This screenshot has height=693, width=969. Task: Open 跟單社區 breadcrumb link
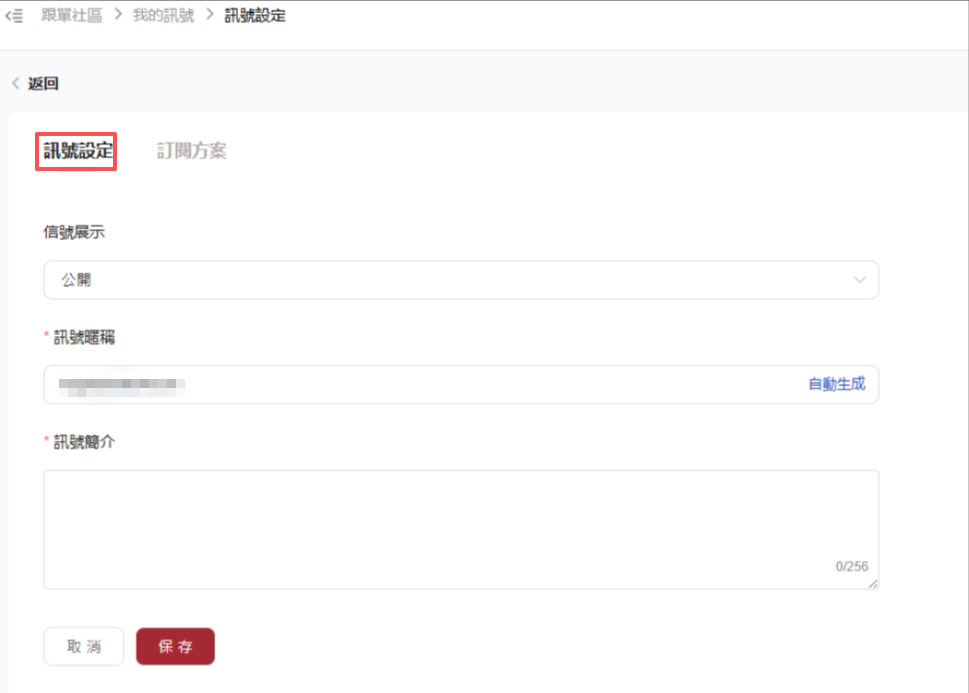click(72, 15)
